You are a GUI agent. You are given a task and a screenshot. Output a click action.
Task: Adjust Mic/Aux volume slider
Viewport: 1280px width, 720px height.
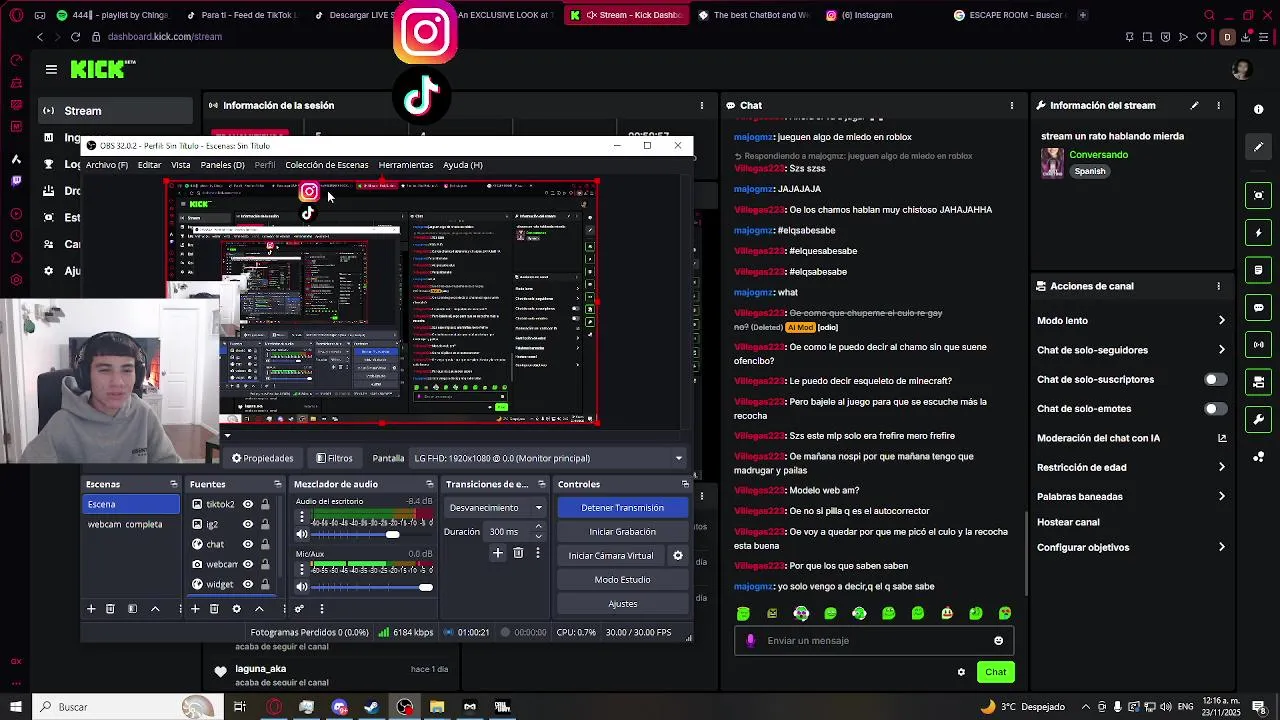[372, 588]
